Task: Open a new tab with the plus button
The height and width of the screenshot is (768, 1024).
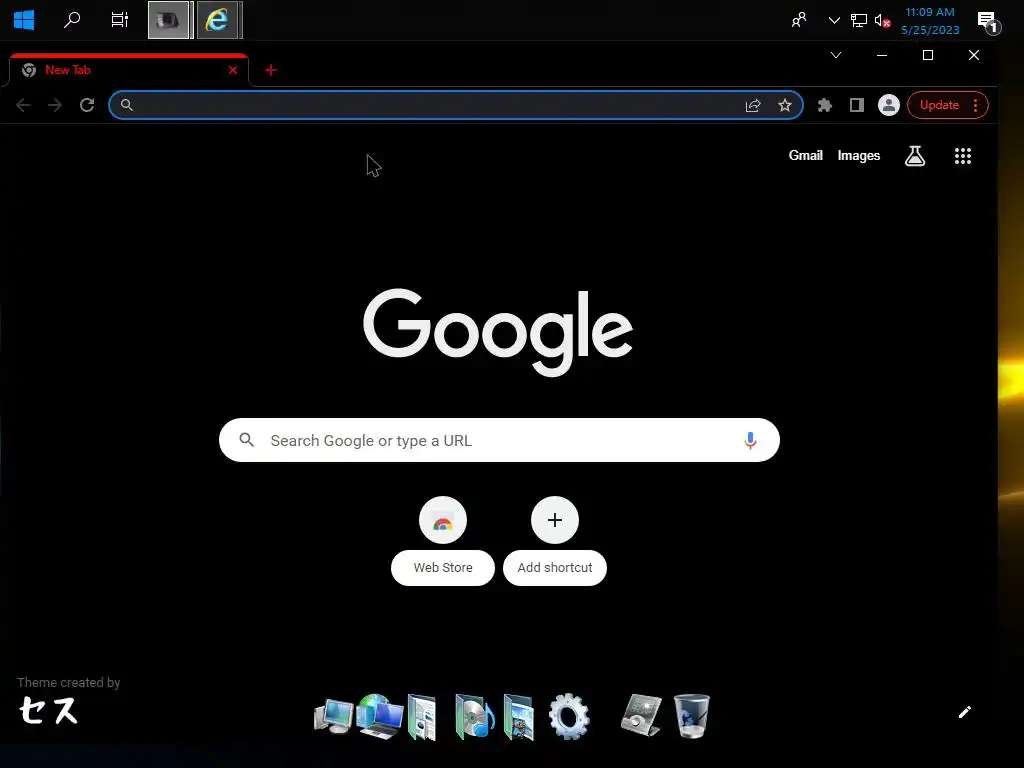Action: (271, 70)
